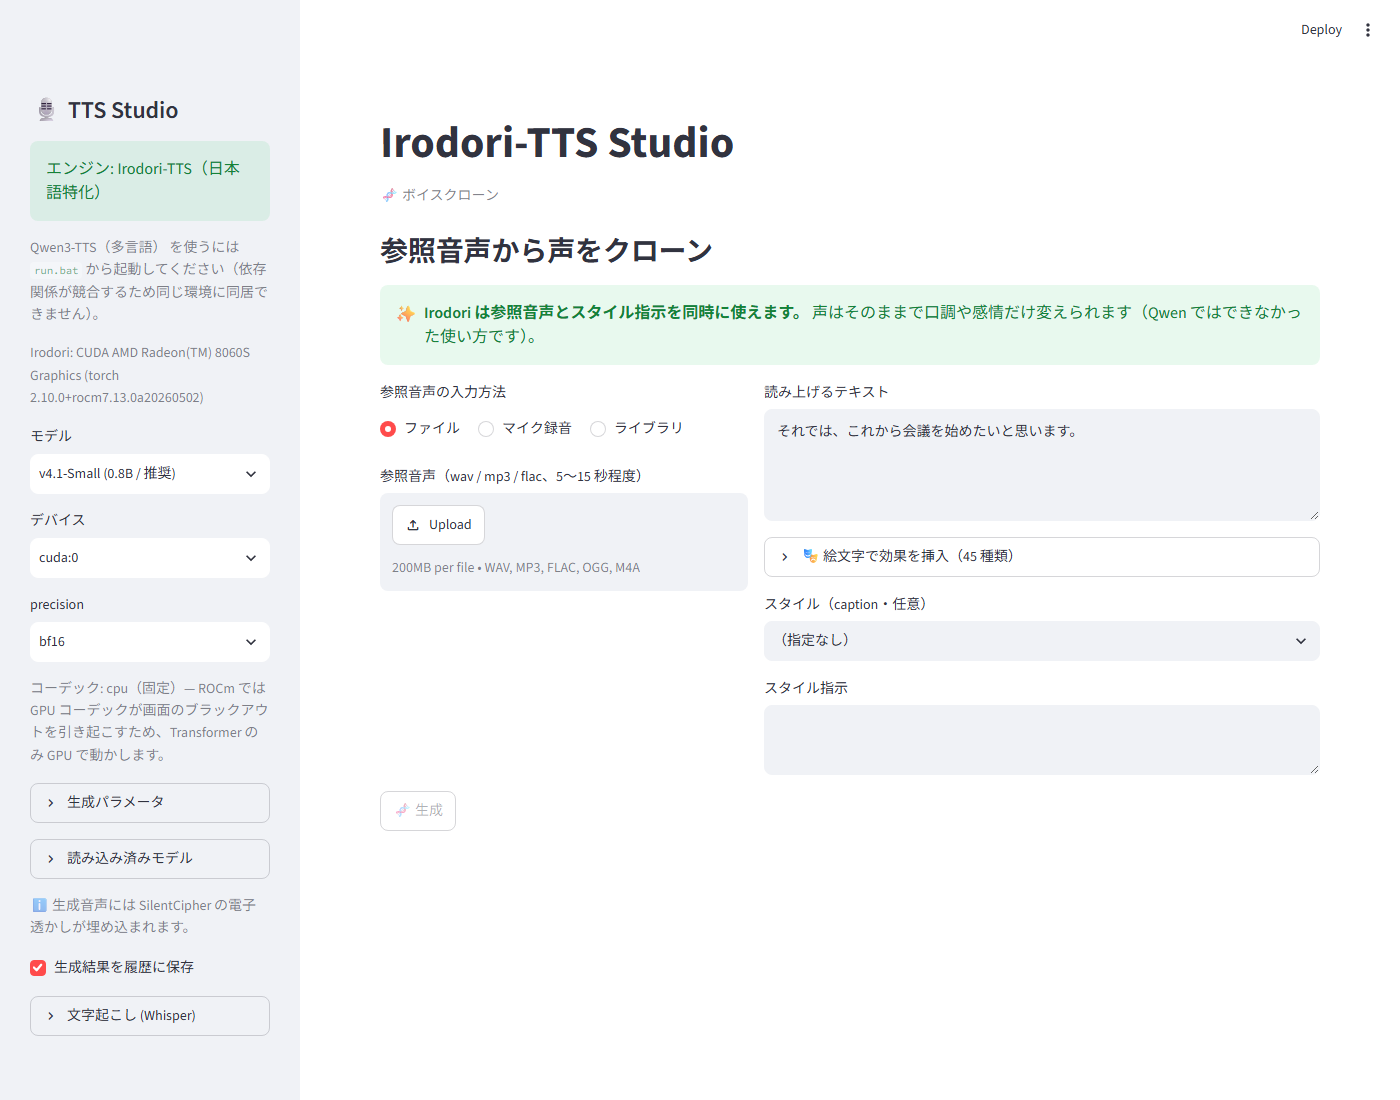This screenshot has width=1400, height=1100.
Task: Click the sparkle icon in the green info banner
Action: [x=405, y=314]
